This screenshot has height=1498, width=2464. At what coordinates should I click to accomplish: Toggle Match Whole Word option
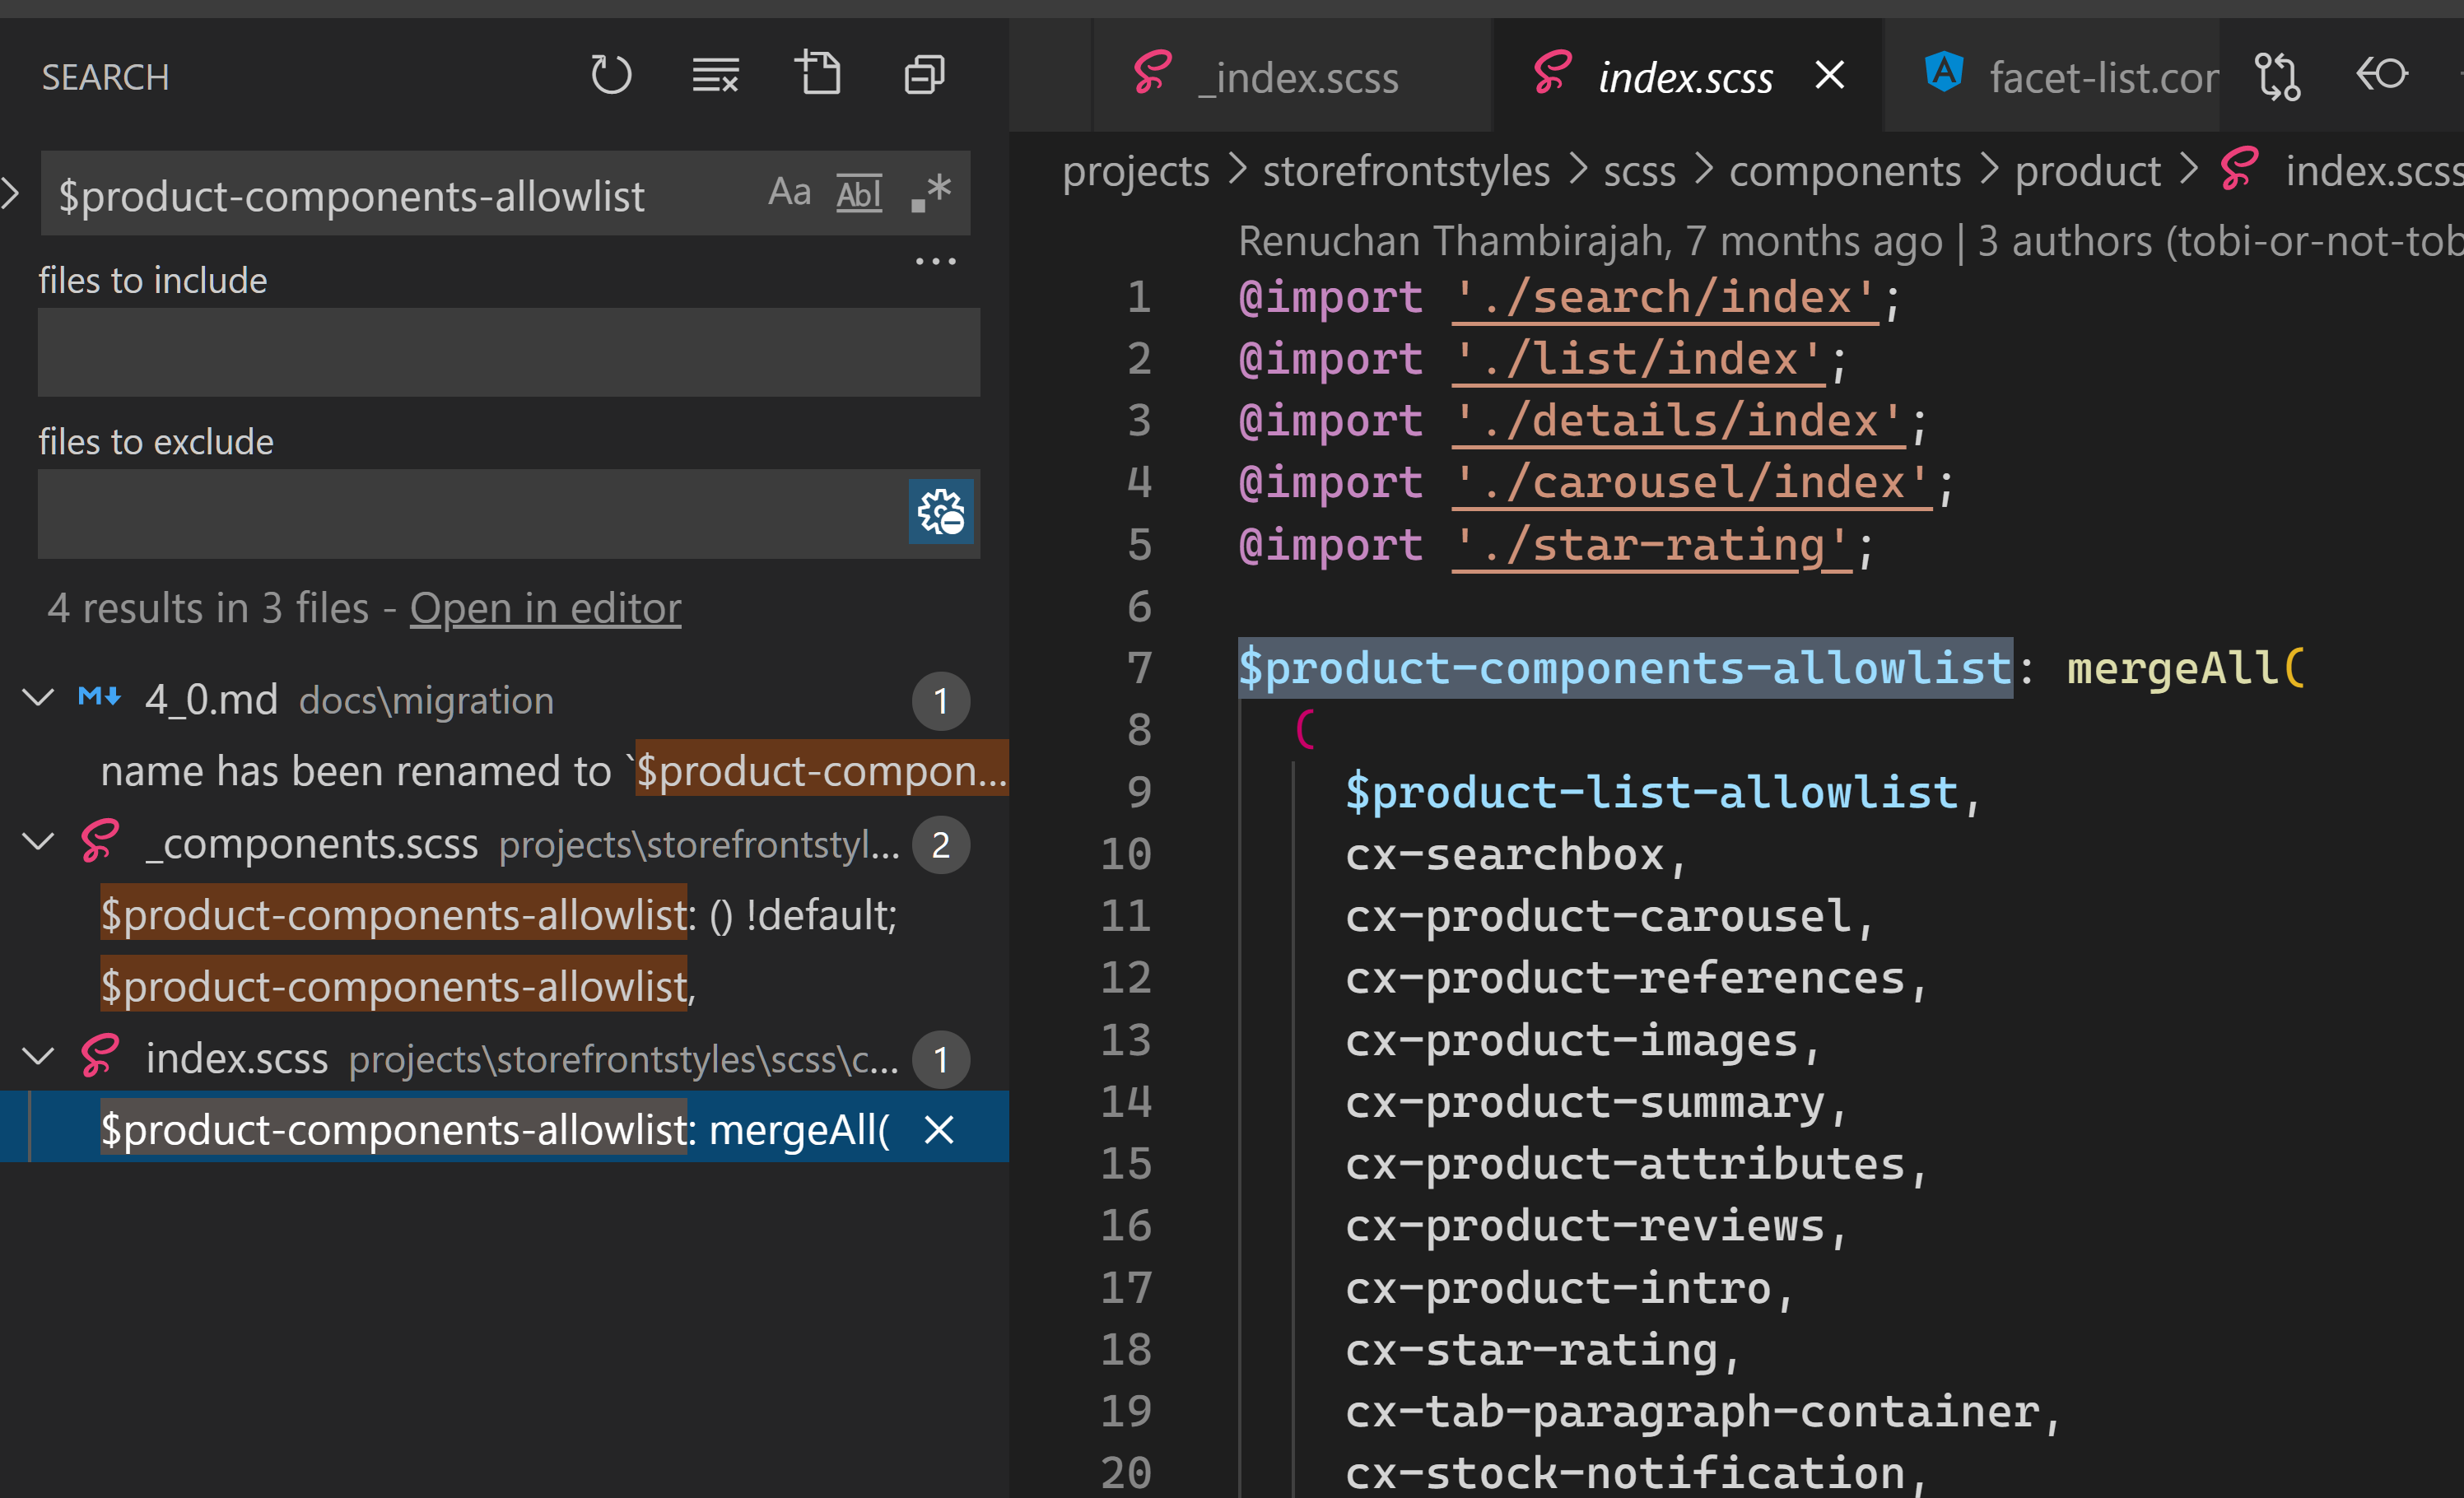(x=859, y=192)
